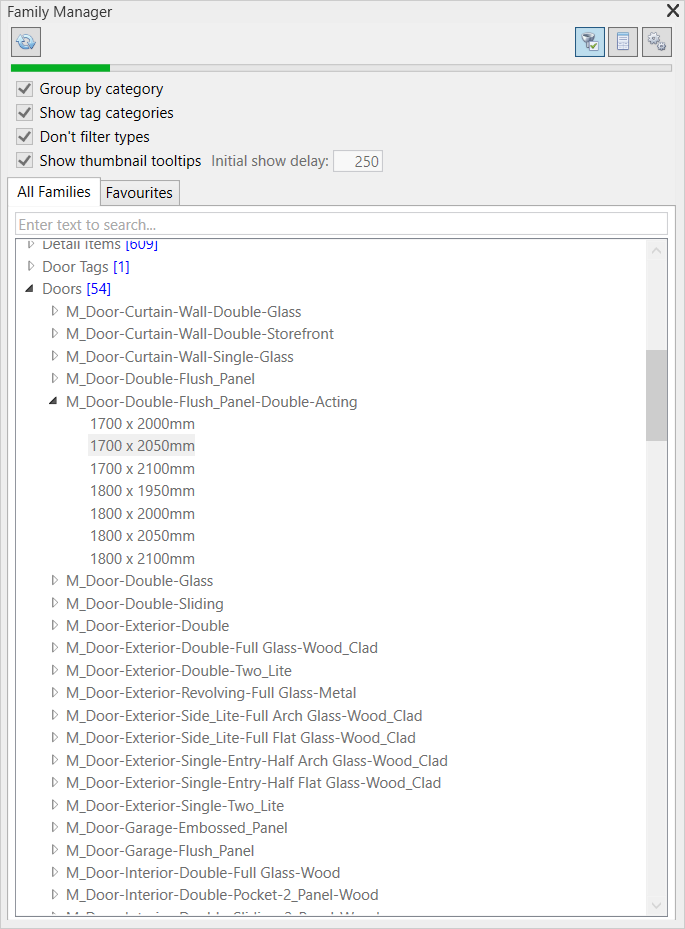685x929 pixels.
Task: Expand M_Door-Exterior-Revolving-Full Glass-Metal
Action: point(55,693)
